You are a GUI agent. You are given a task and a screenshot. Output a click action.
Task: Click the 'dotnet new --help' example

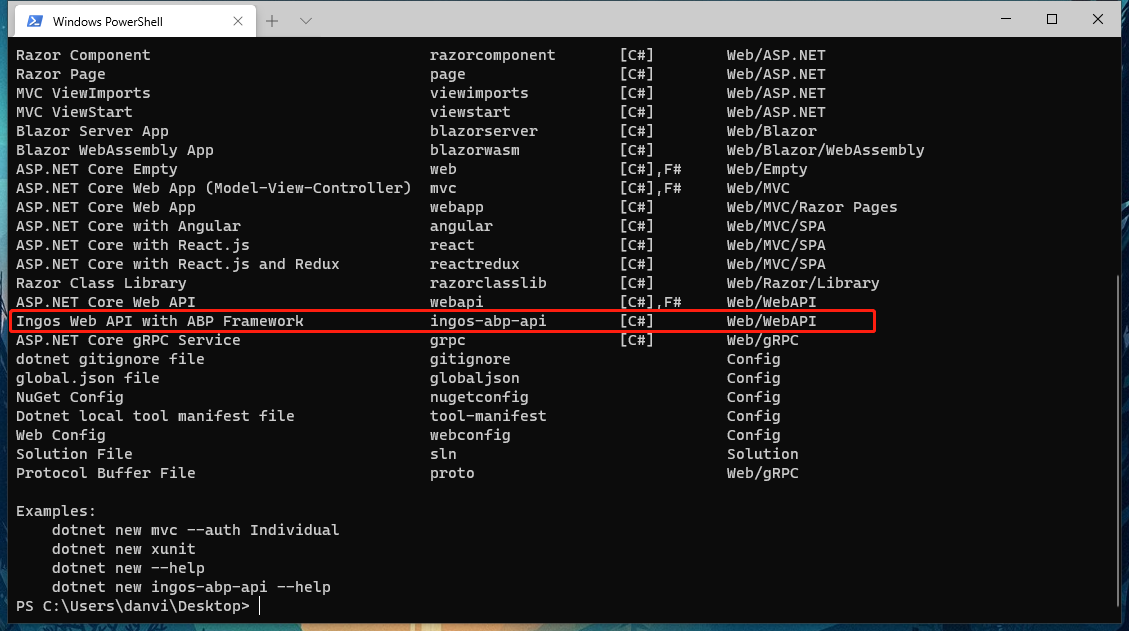[128, 568]
